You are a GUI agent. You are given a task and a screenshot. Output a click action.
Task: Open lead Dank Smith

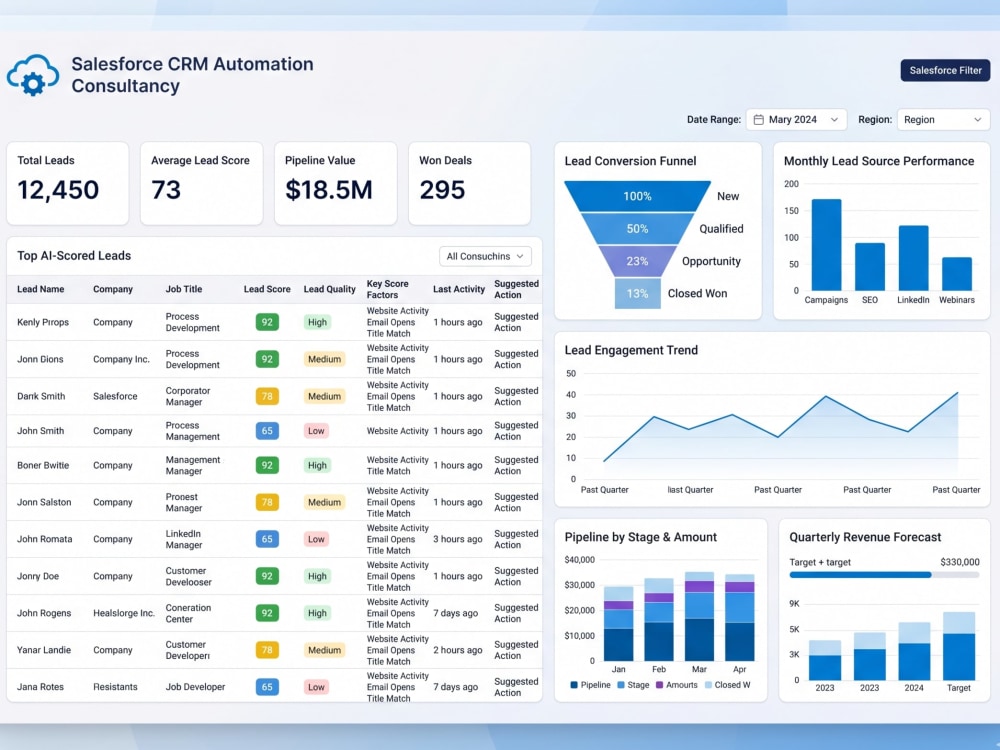point(41,396)
